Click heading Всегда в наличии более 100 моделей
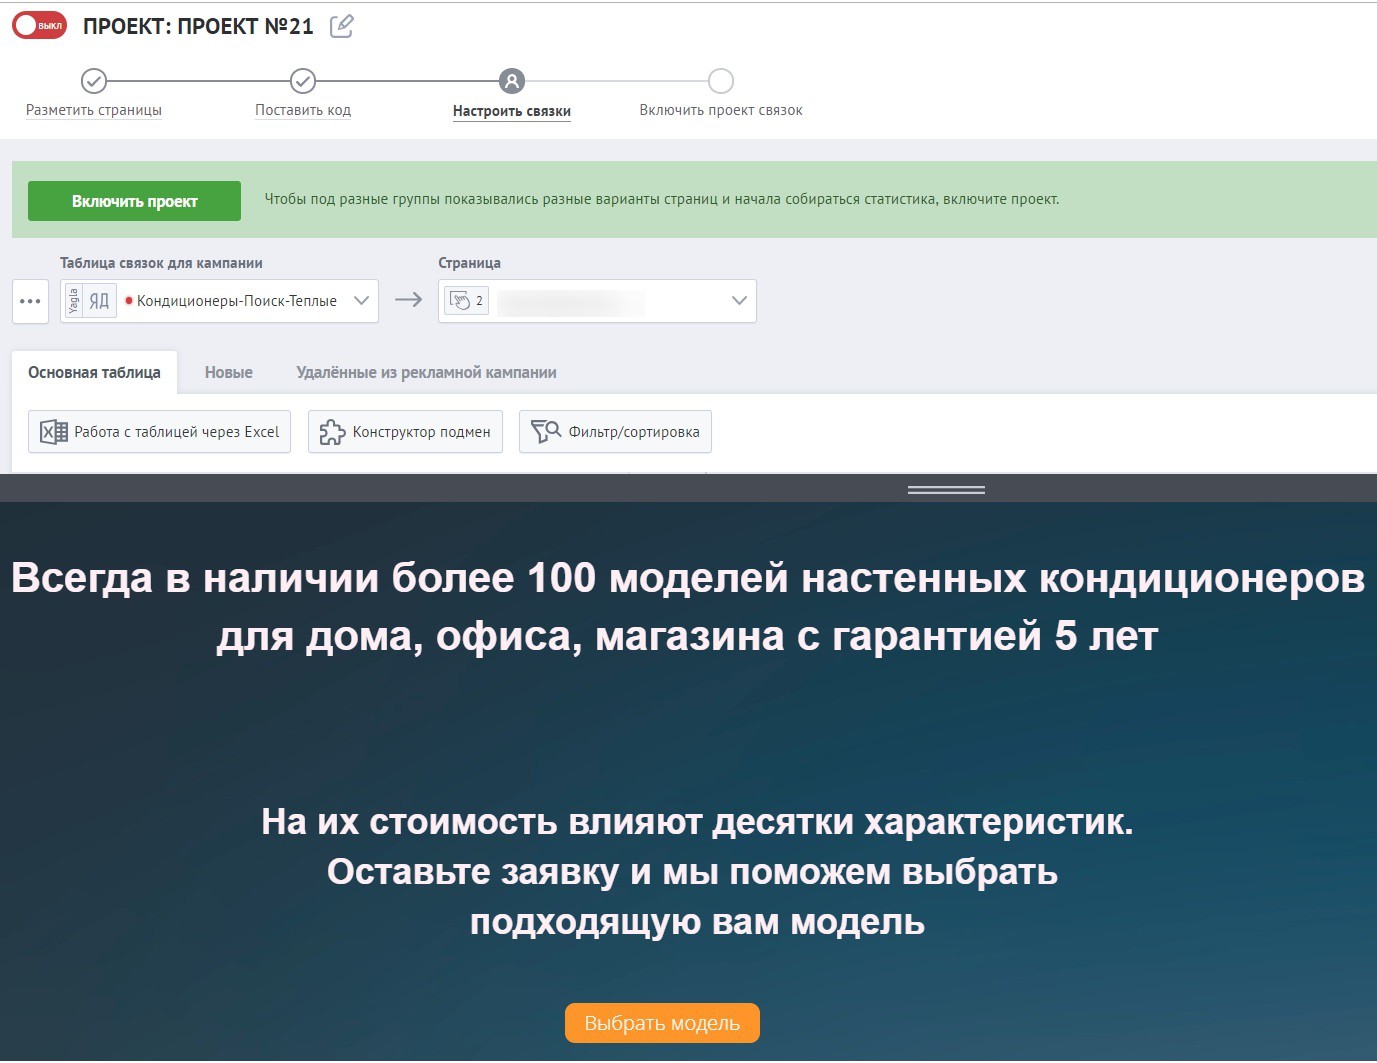Viewport: 1377px width, 1063px height. click(x=688, y=606)
